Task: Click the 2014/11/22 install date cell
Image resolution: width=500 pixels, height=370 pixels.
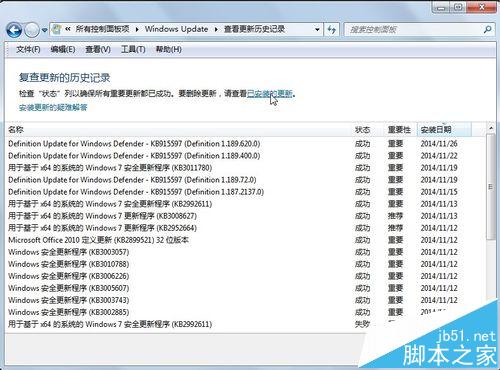Action: click(x=439, y=156)
